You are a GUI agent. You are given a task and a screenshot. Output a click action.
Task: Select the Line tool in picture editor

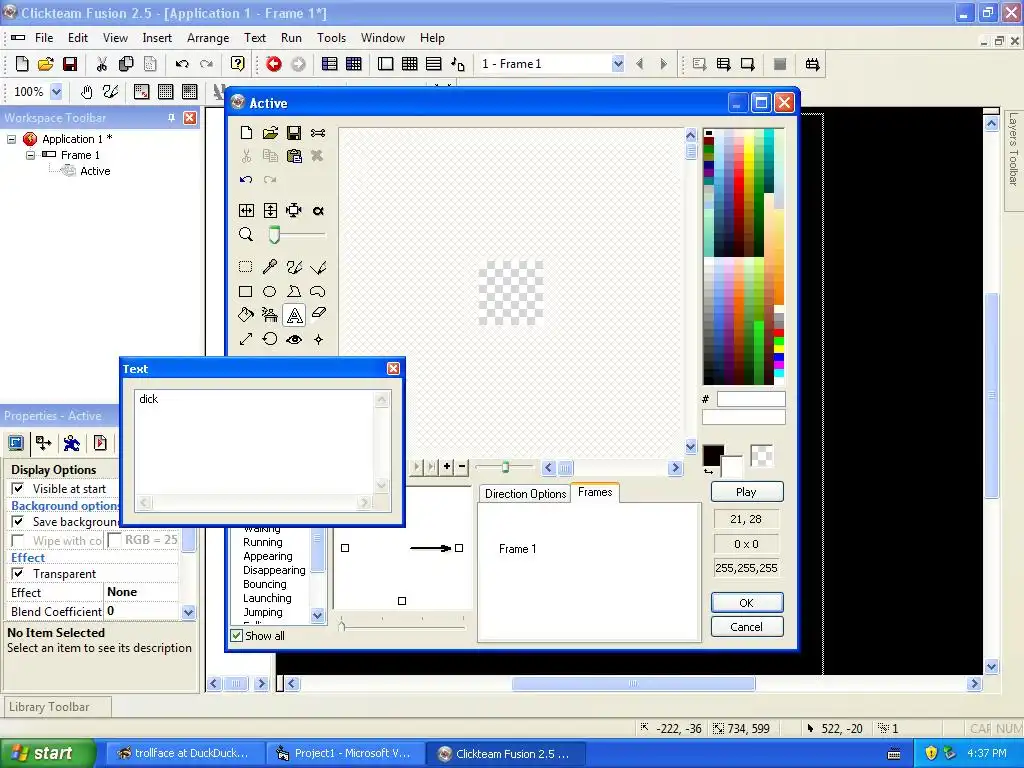[x=318, y=266]
